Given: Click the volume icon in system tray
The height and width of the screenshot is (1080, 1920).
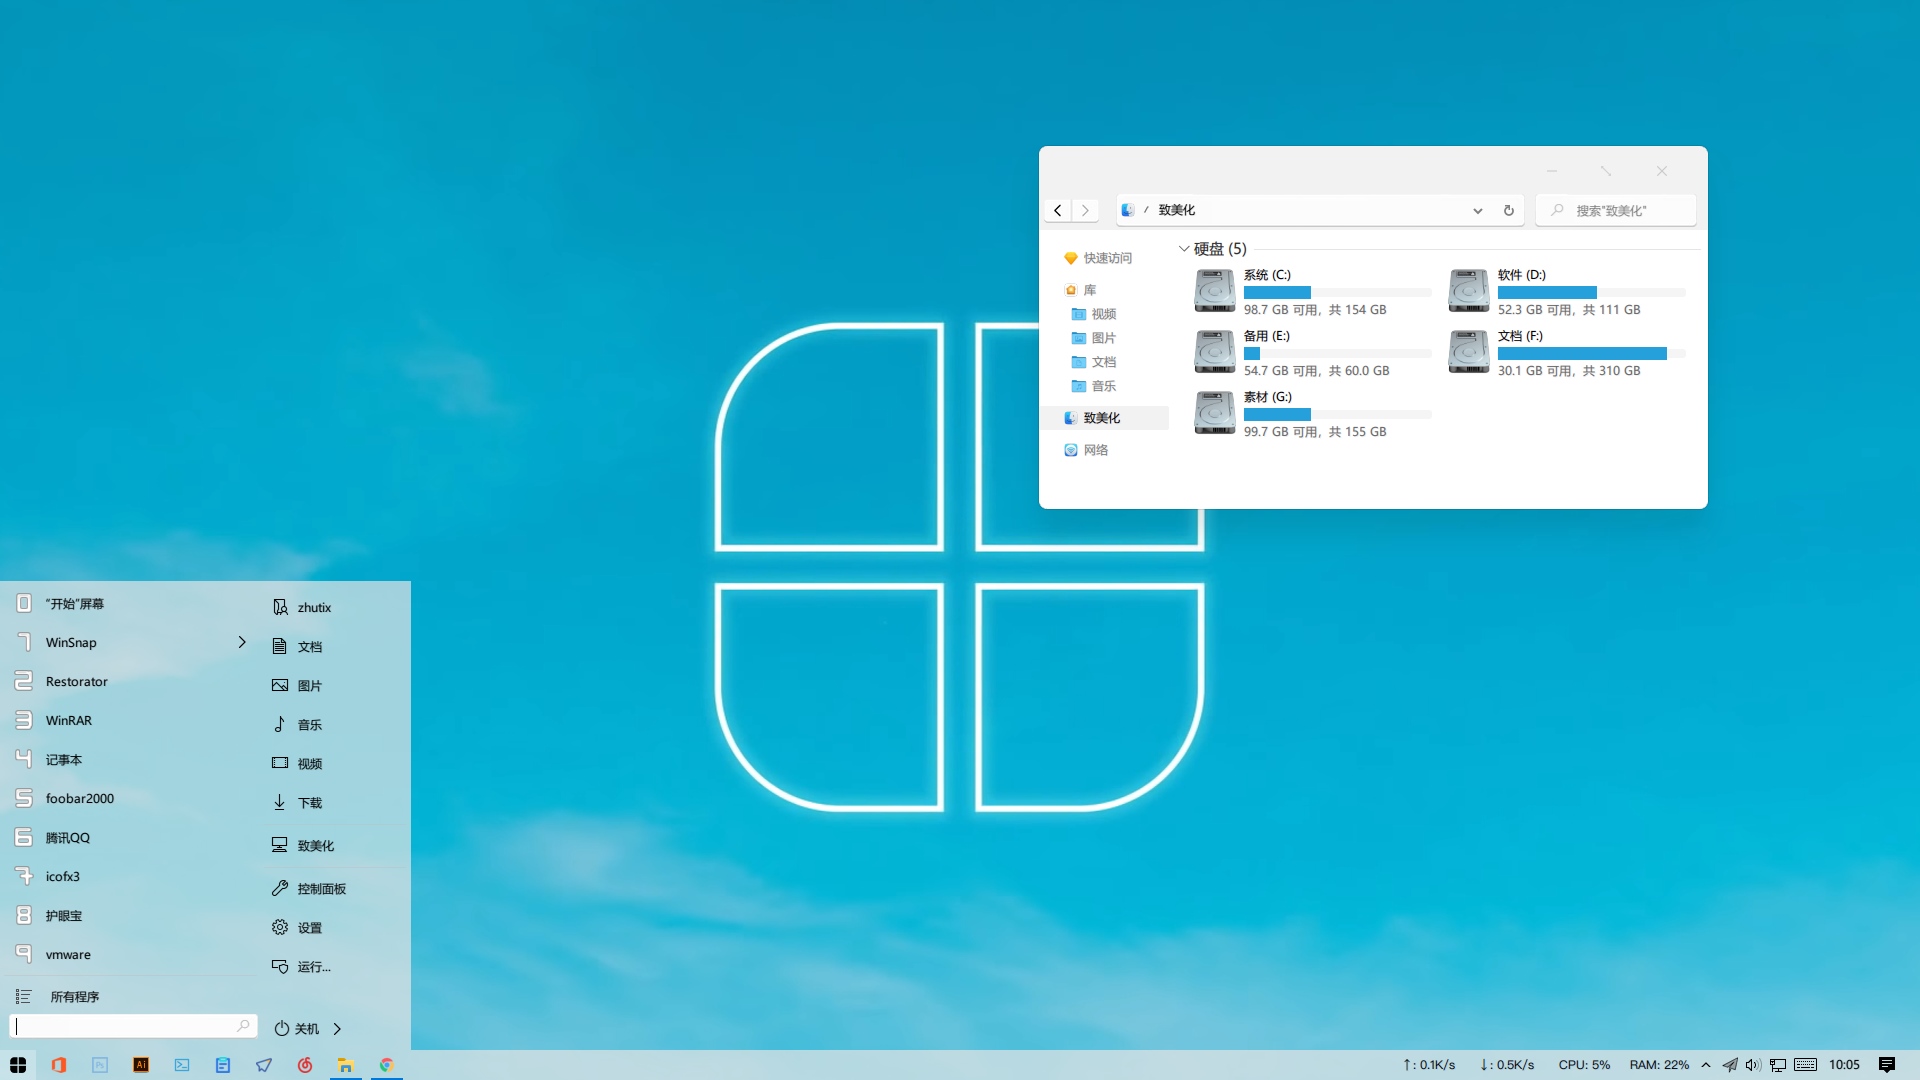Looking at the screenshot, I should [1752, 1065].
